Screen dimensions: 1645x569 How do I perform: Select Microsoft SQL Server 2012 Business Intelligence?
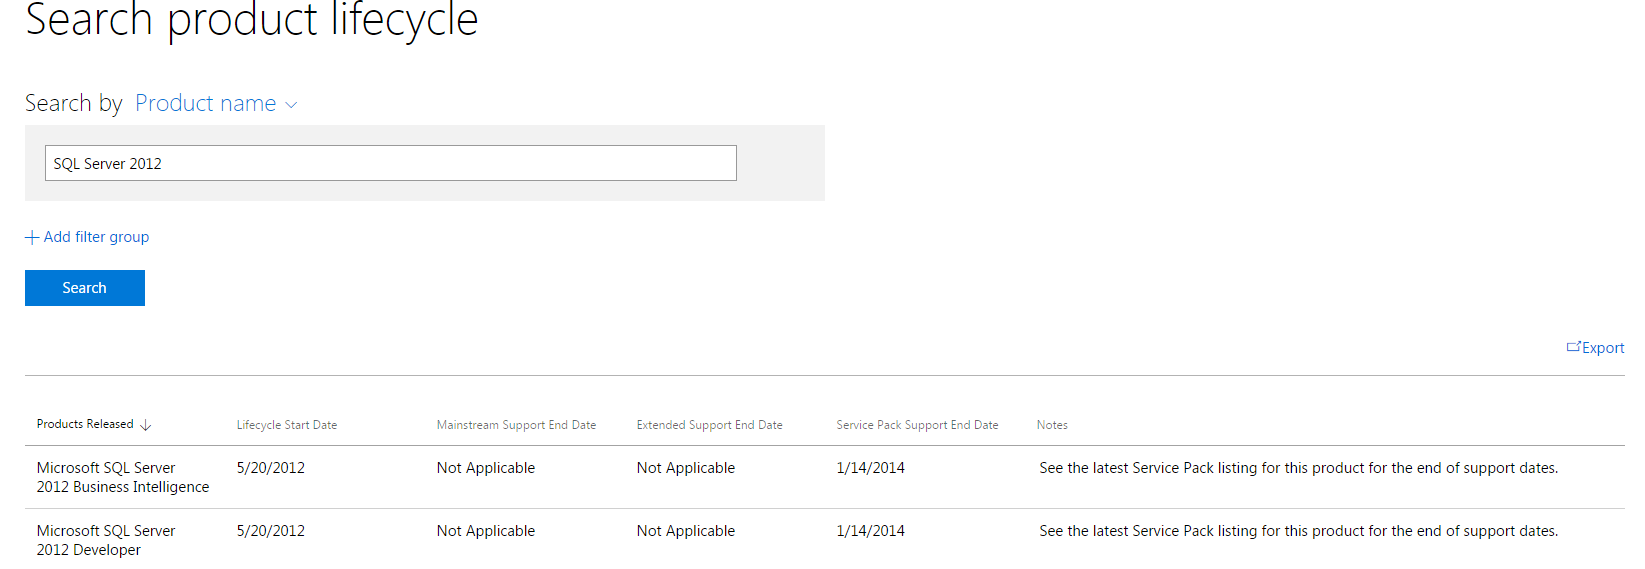122,477
